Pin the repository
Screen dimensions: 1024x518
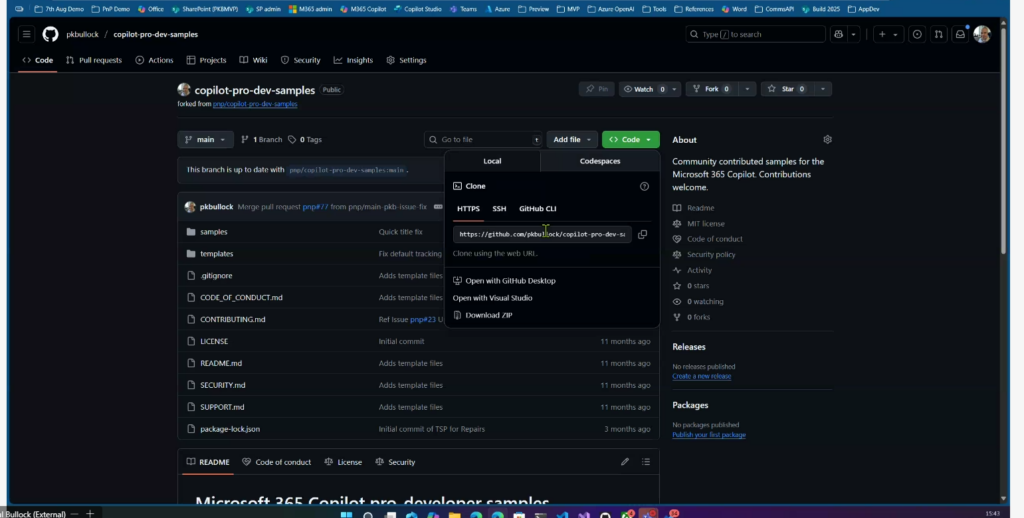(x=596, y=89)
